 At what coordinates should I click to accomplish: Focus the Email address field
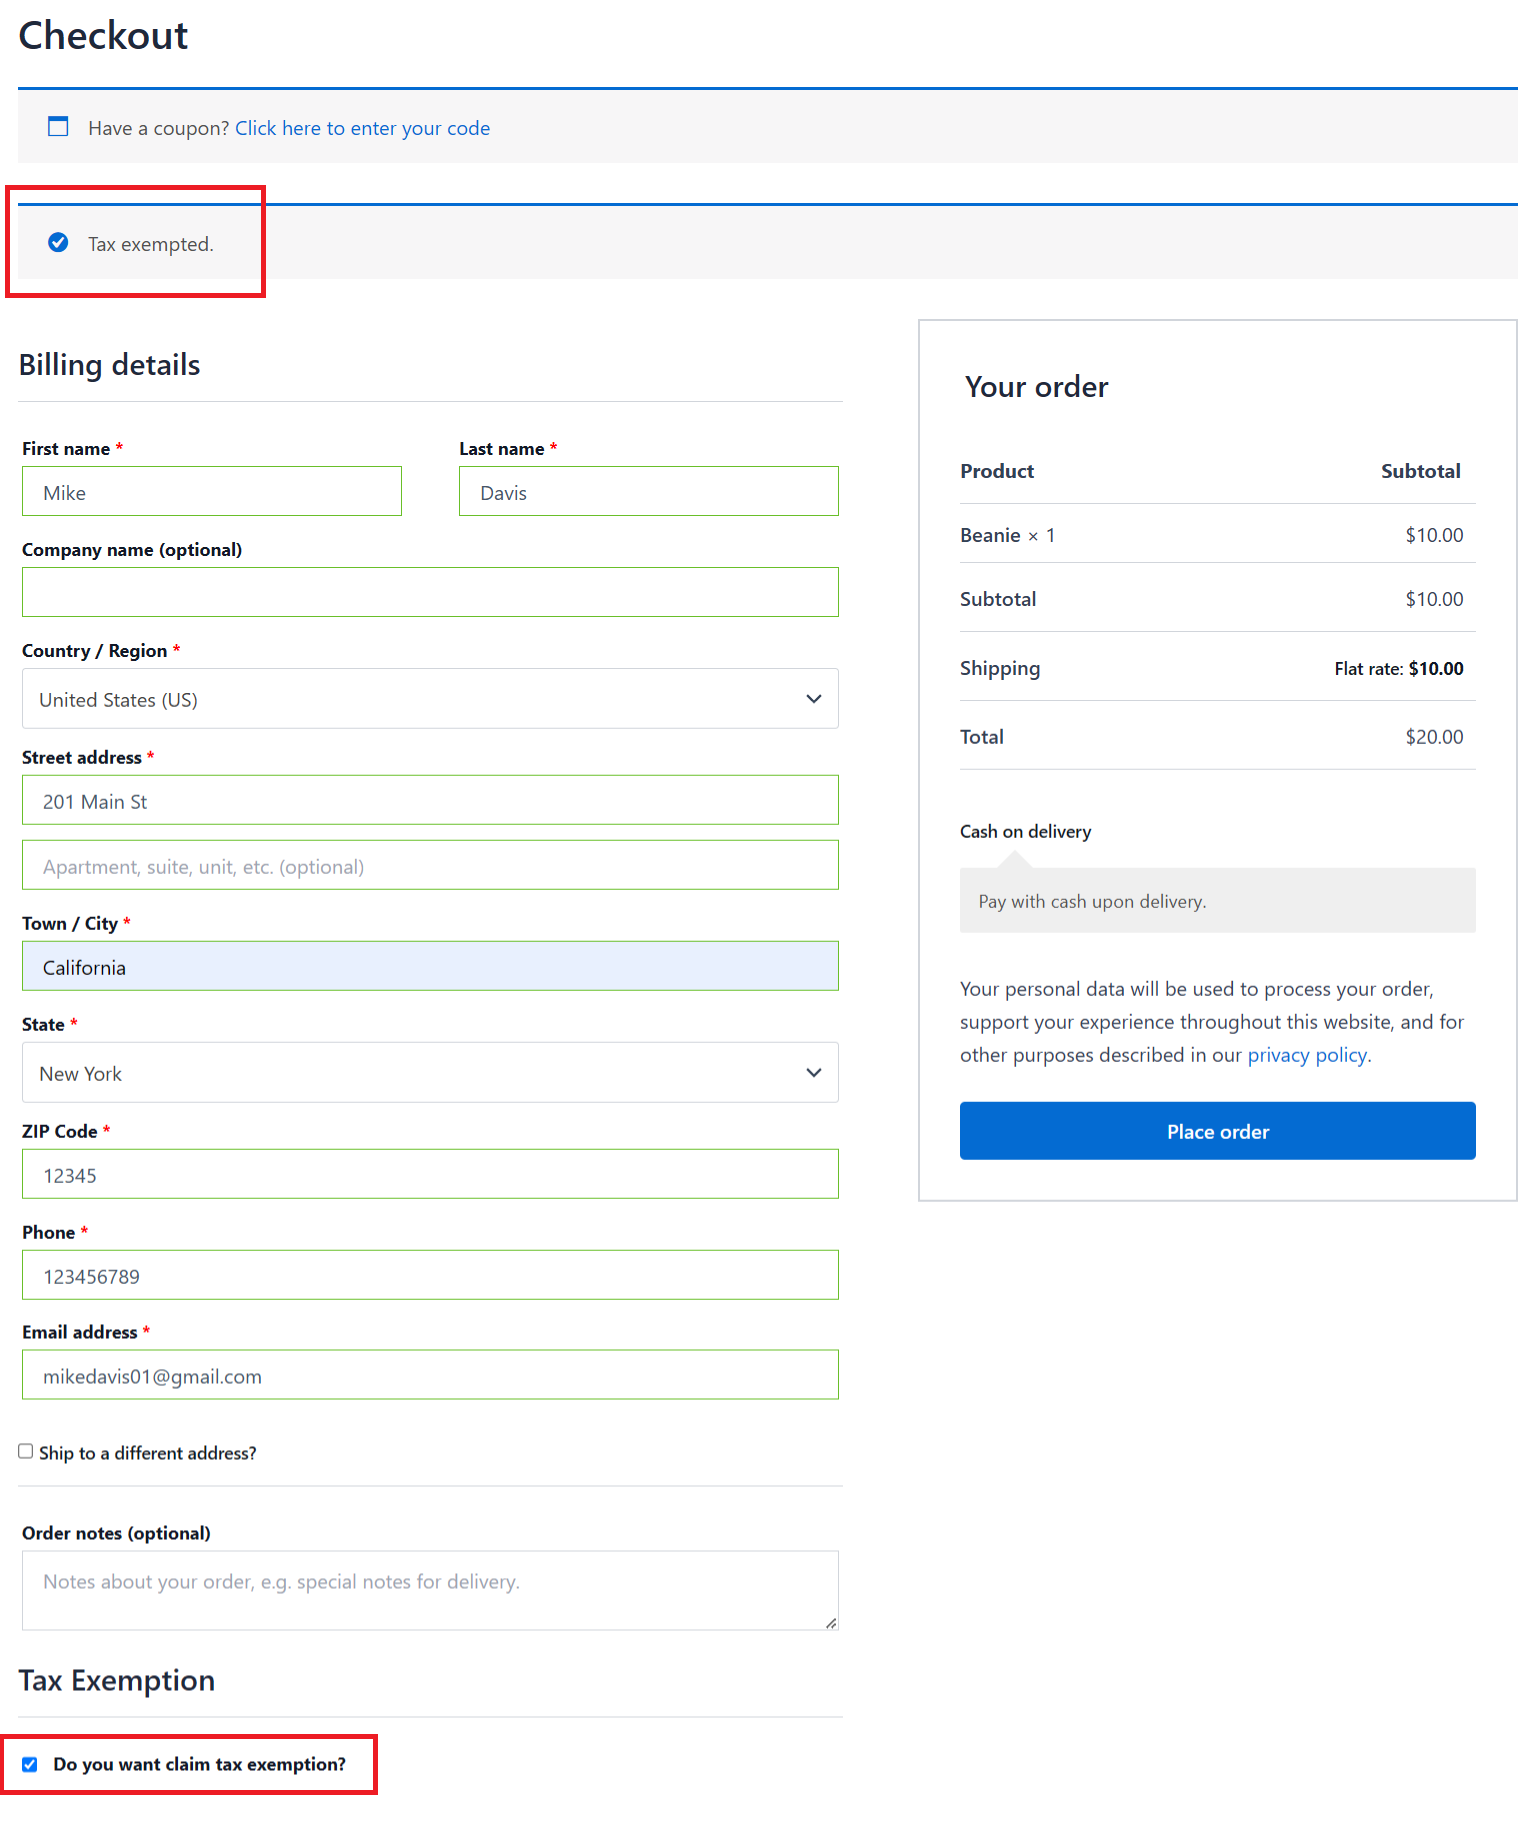coord(430,1376)
